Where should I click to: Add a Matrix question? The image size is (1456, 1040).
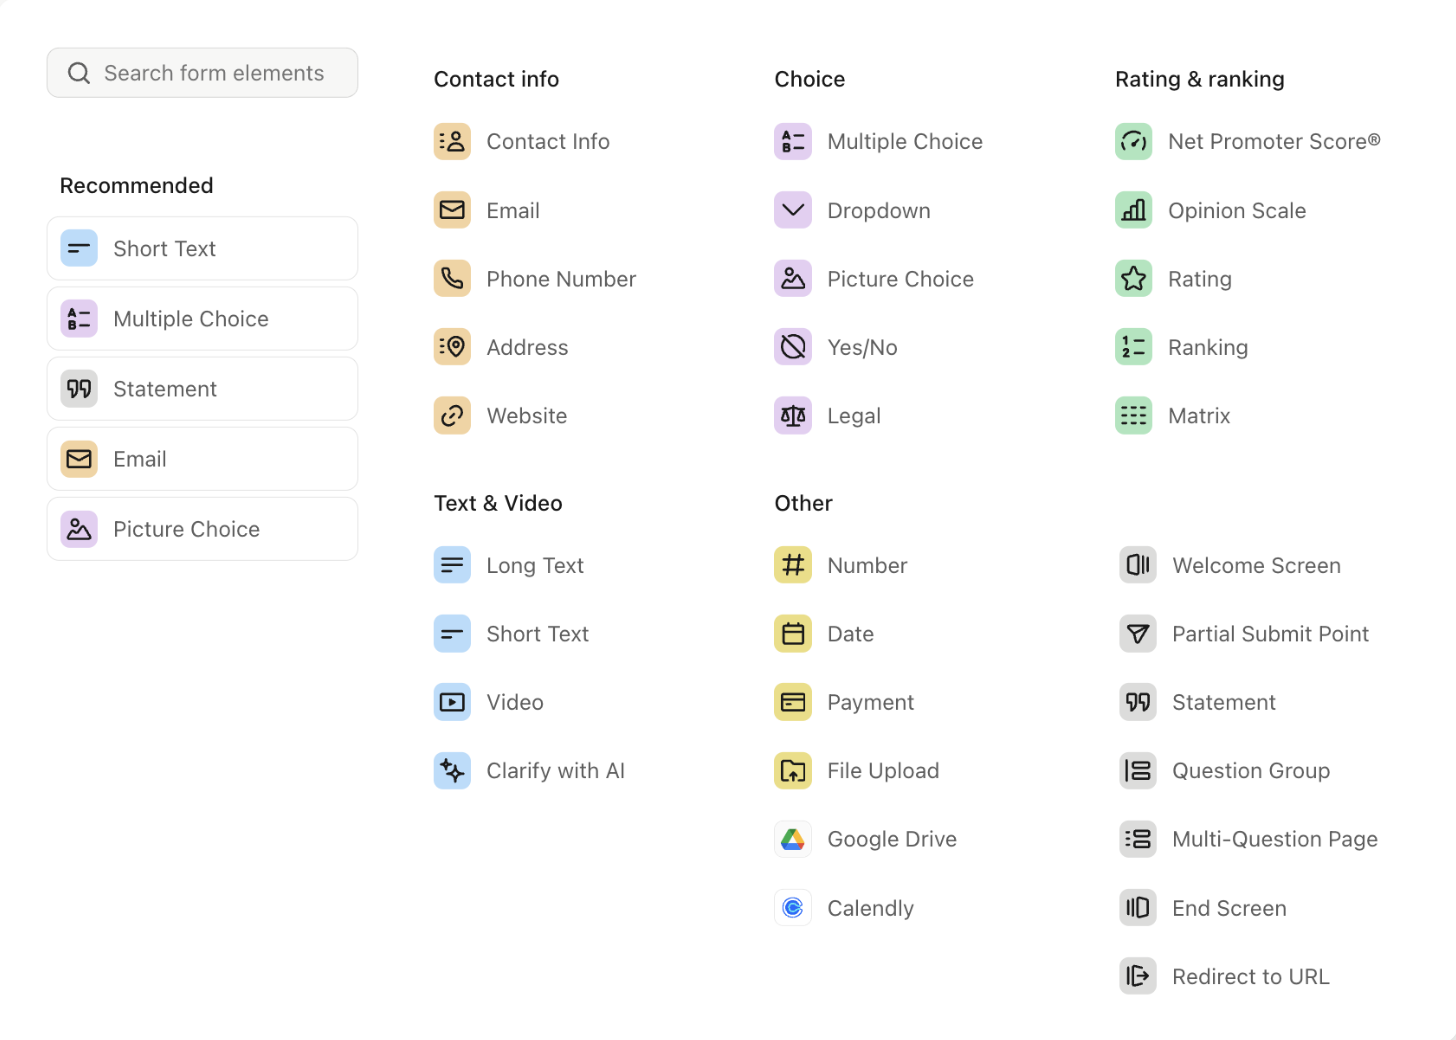pos(1198,416)
